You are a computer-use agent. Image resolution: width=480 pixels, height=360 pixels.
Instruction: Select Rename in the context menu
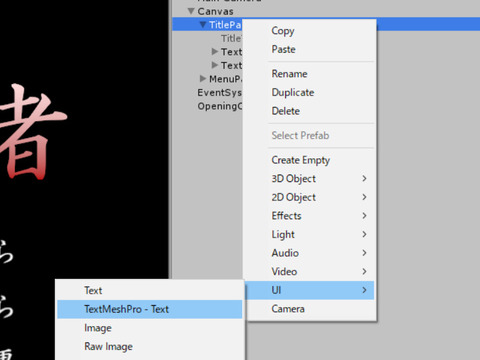click(x=310, y=74)
